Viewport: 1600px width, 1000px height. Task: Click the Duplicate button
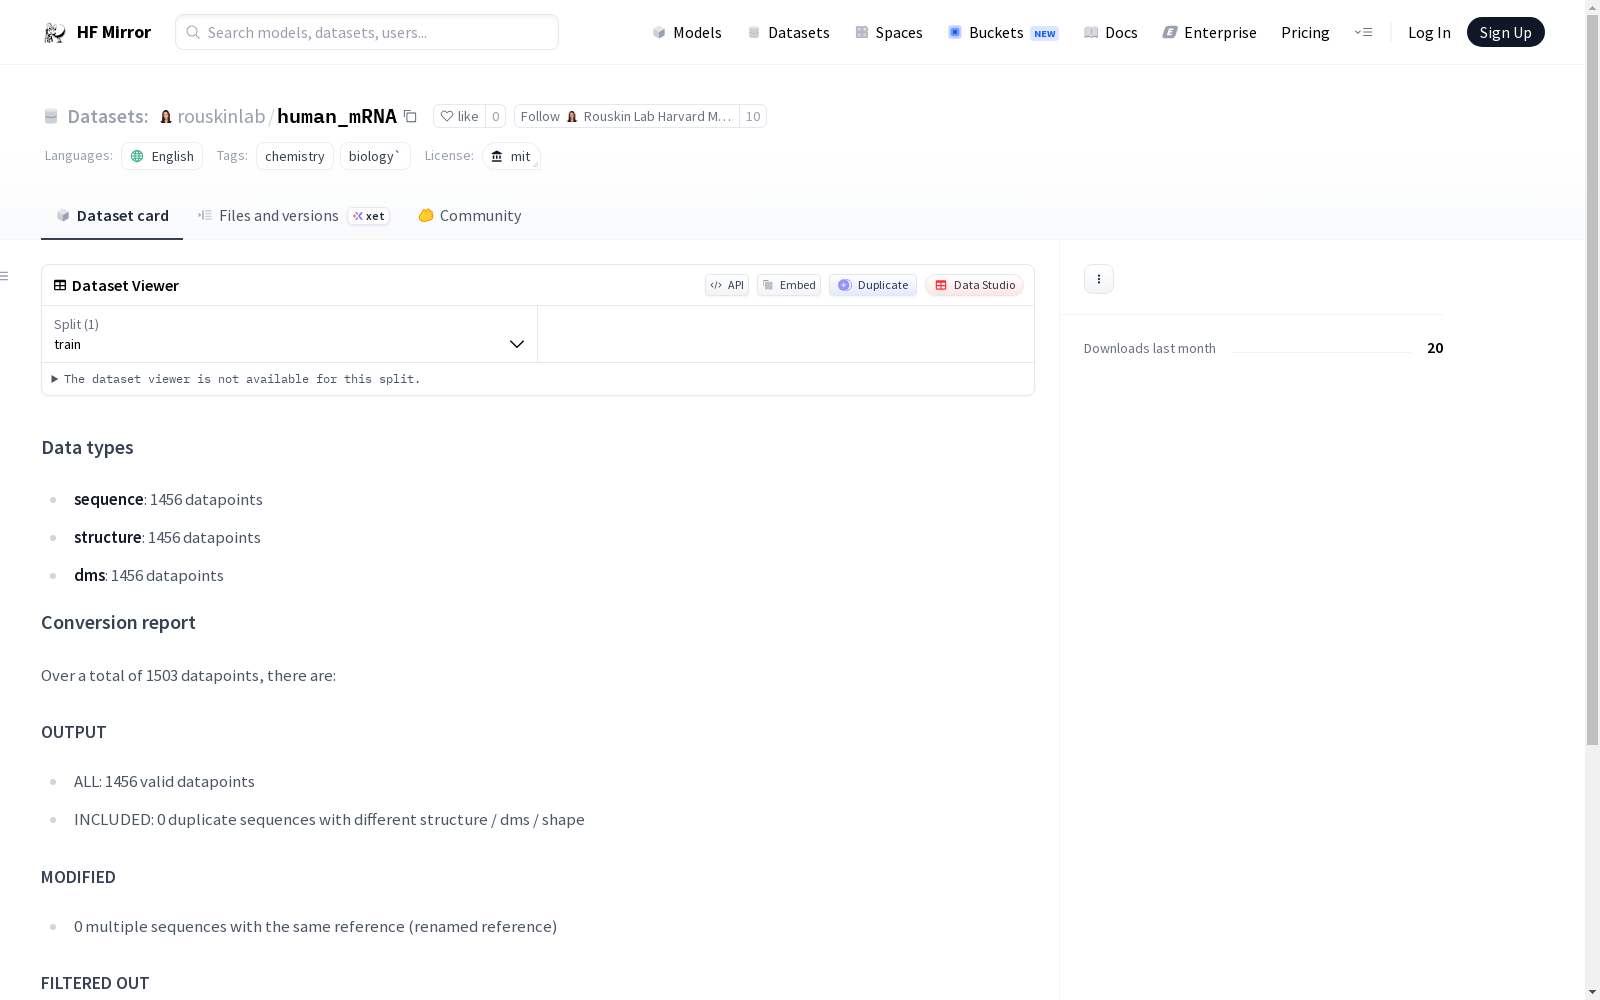coord(873,285)
